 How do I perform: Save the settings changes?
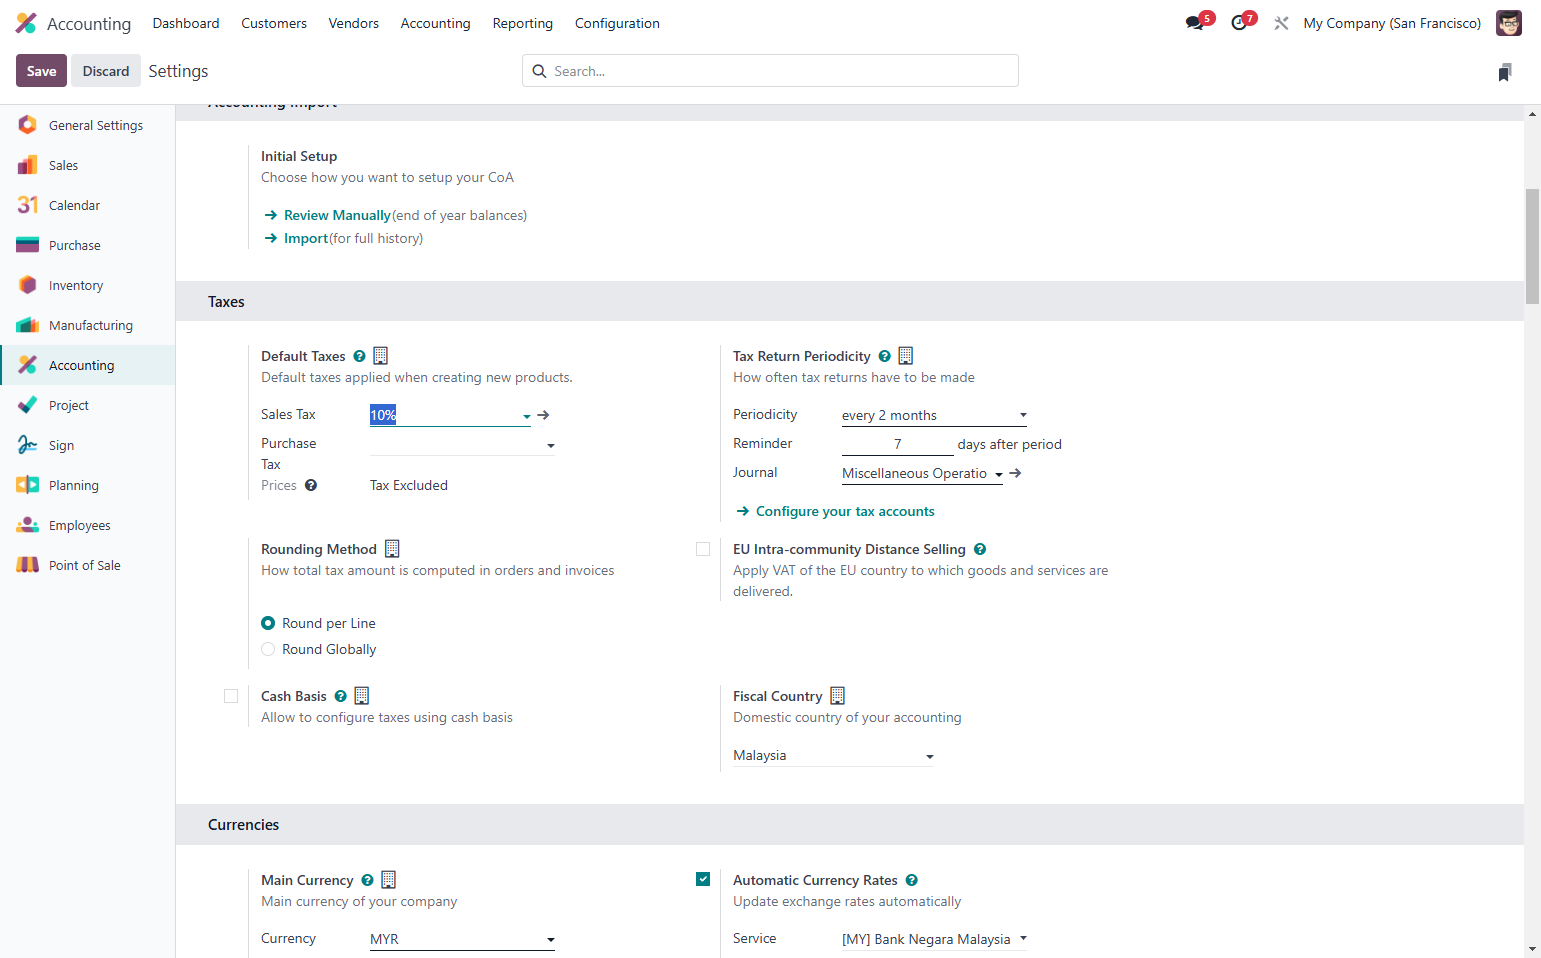click(41, 71)
